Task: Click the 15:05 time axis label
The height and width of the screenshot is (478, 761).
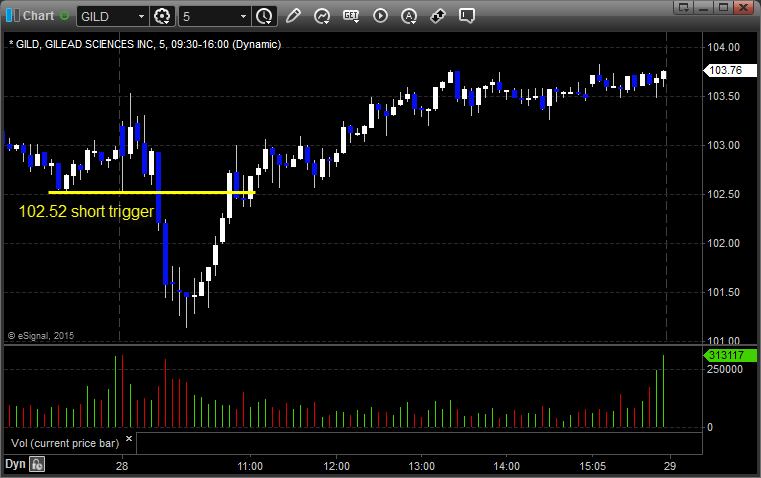Action: pyautogui.click(x=592, y=466)
